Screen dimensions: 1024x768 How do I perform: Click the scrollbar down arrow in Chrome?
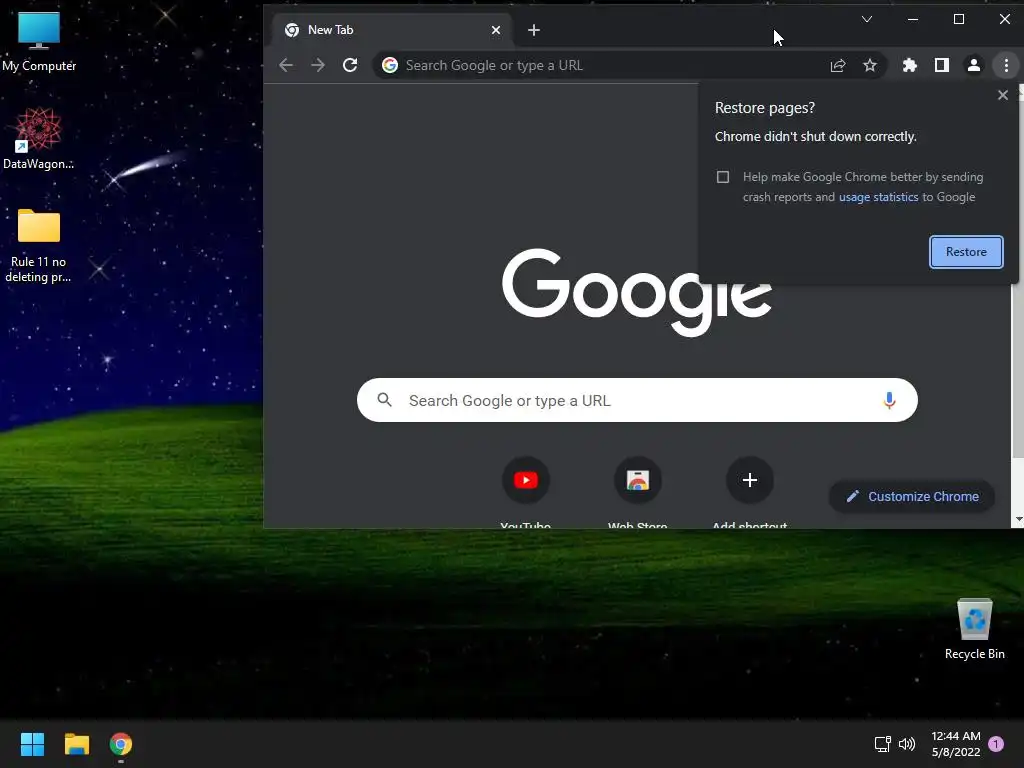(1019, 520)
